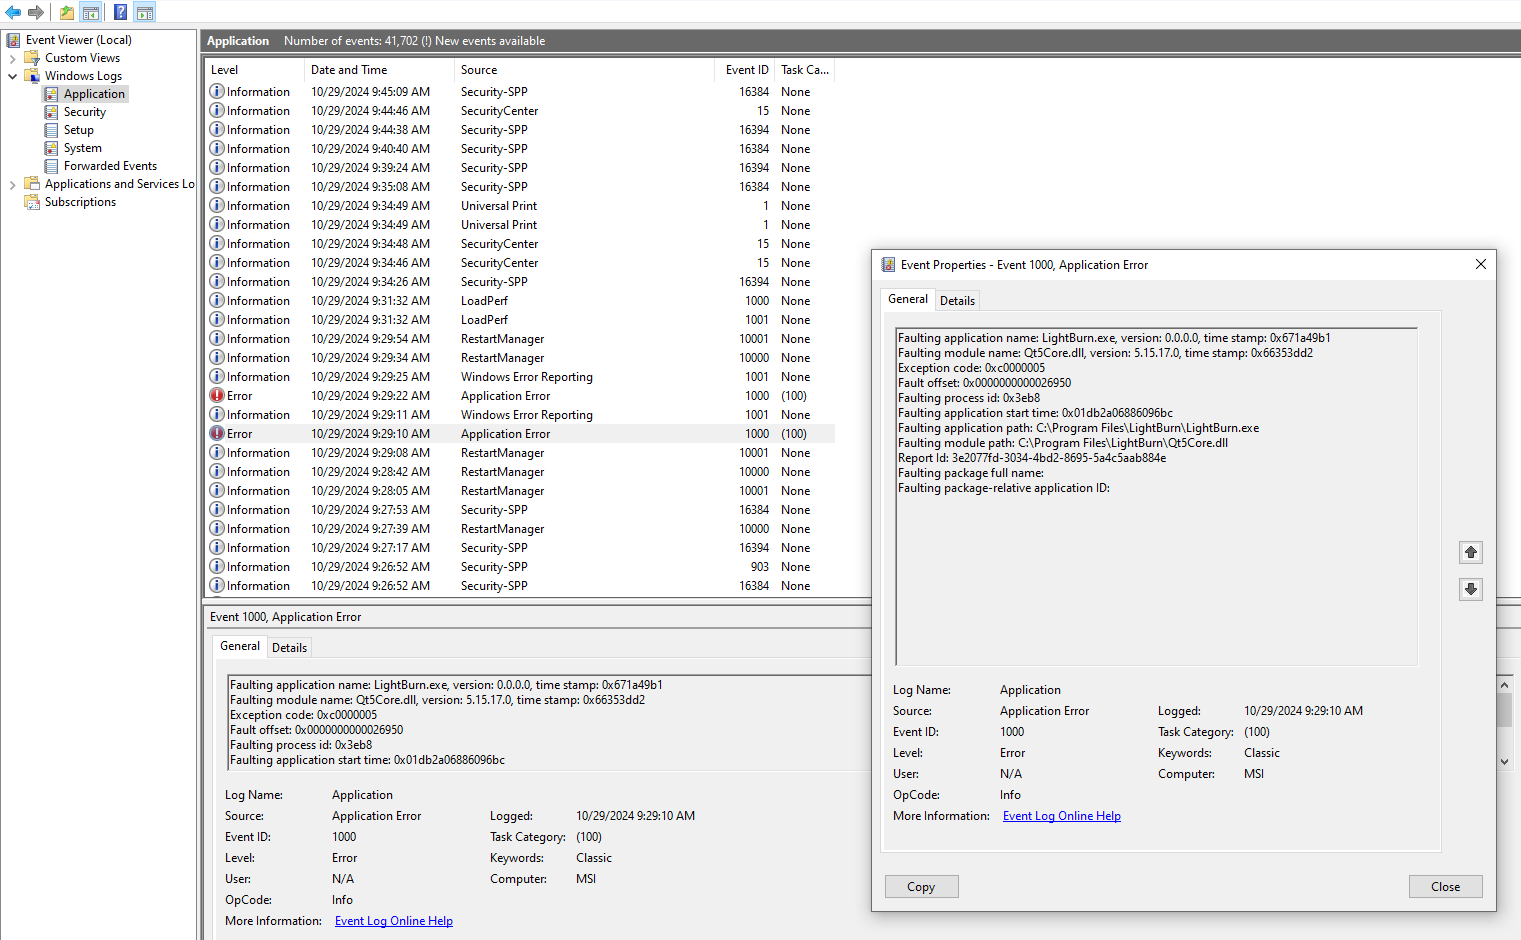The height and width of the screenshot is (940, 1521).
Task: Click info icon of the 9:45:09 AM event
Action: pos(217,92)
